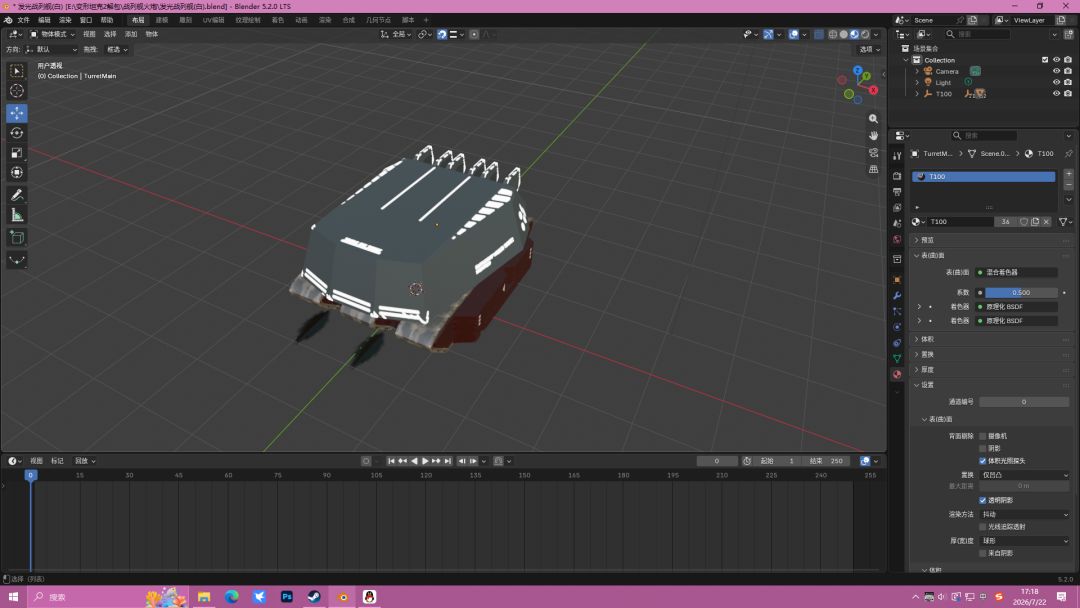Open the 渲染 menu in top bar
This screenshot has height=608, width=1080.
tap(65, 20)
